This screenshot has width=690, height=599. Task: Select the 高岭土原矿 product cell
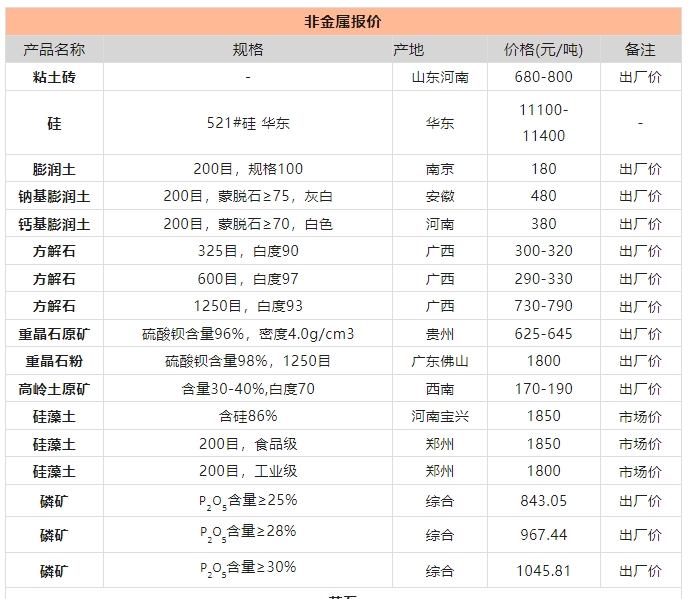54,389
